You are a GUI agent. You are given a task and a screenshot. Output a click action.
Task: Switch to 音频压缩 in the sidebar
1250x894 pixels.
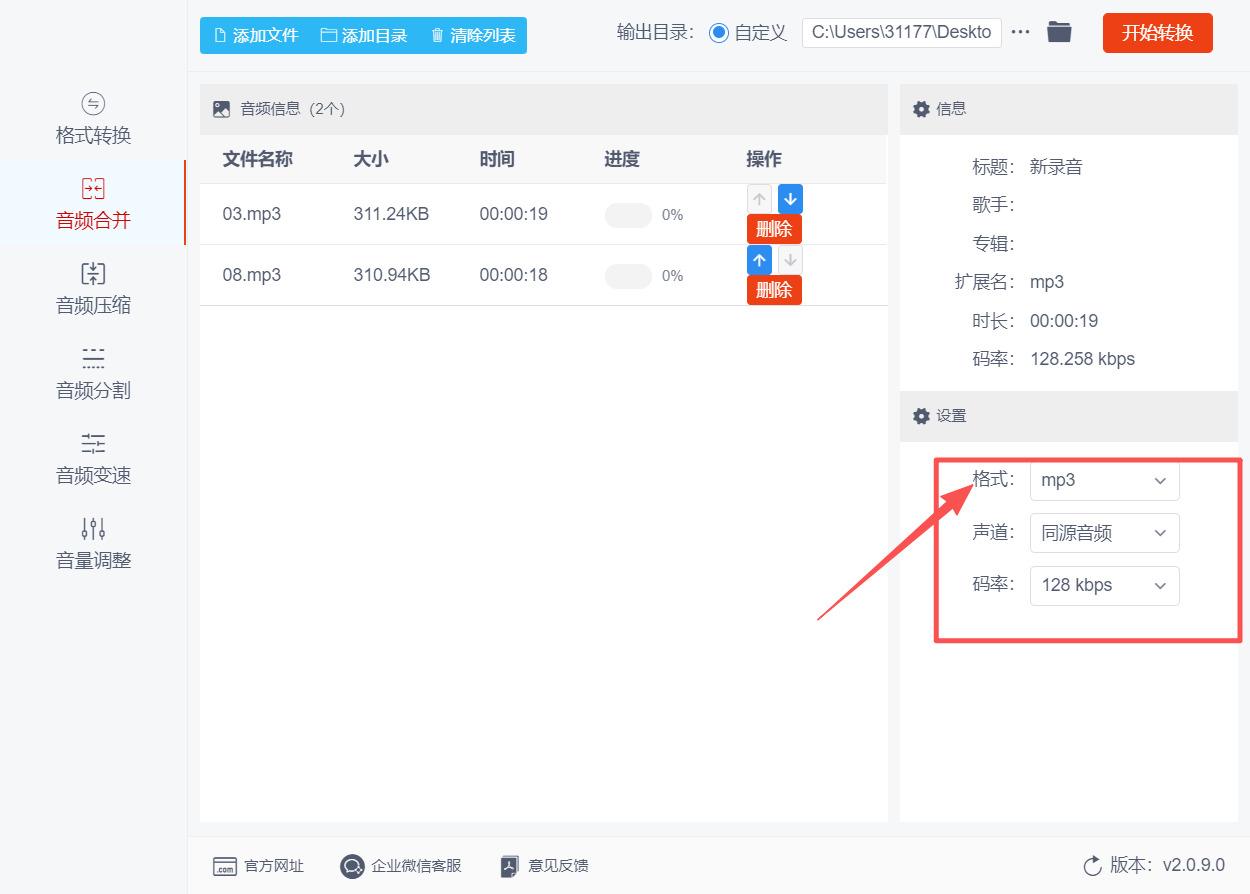point(93,289)
